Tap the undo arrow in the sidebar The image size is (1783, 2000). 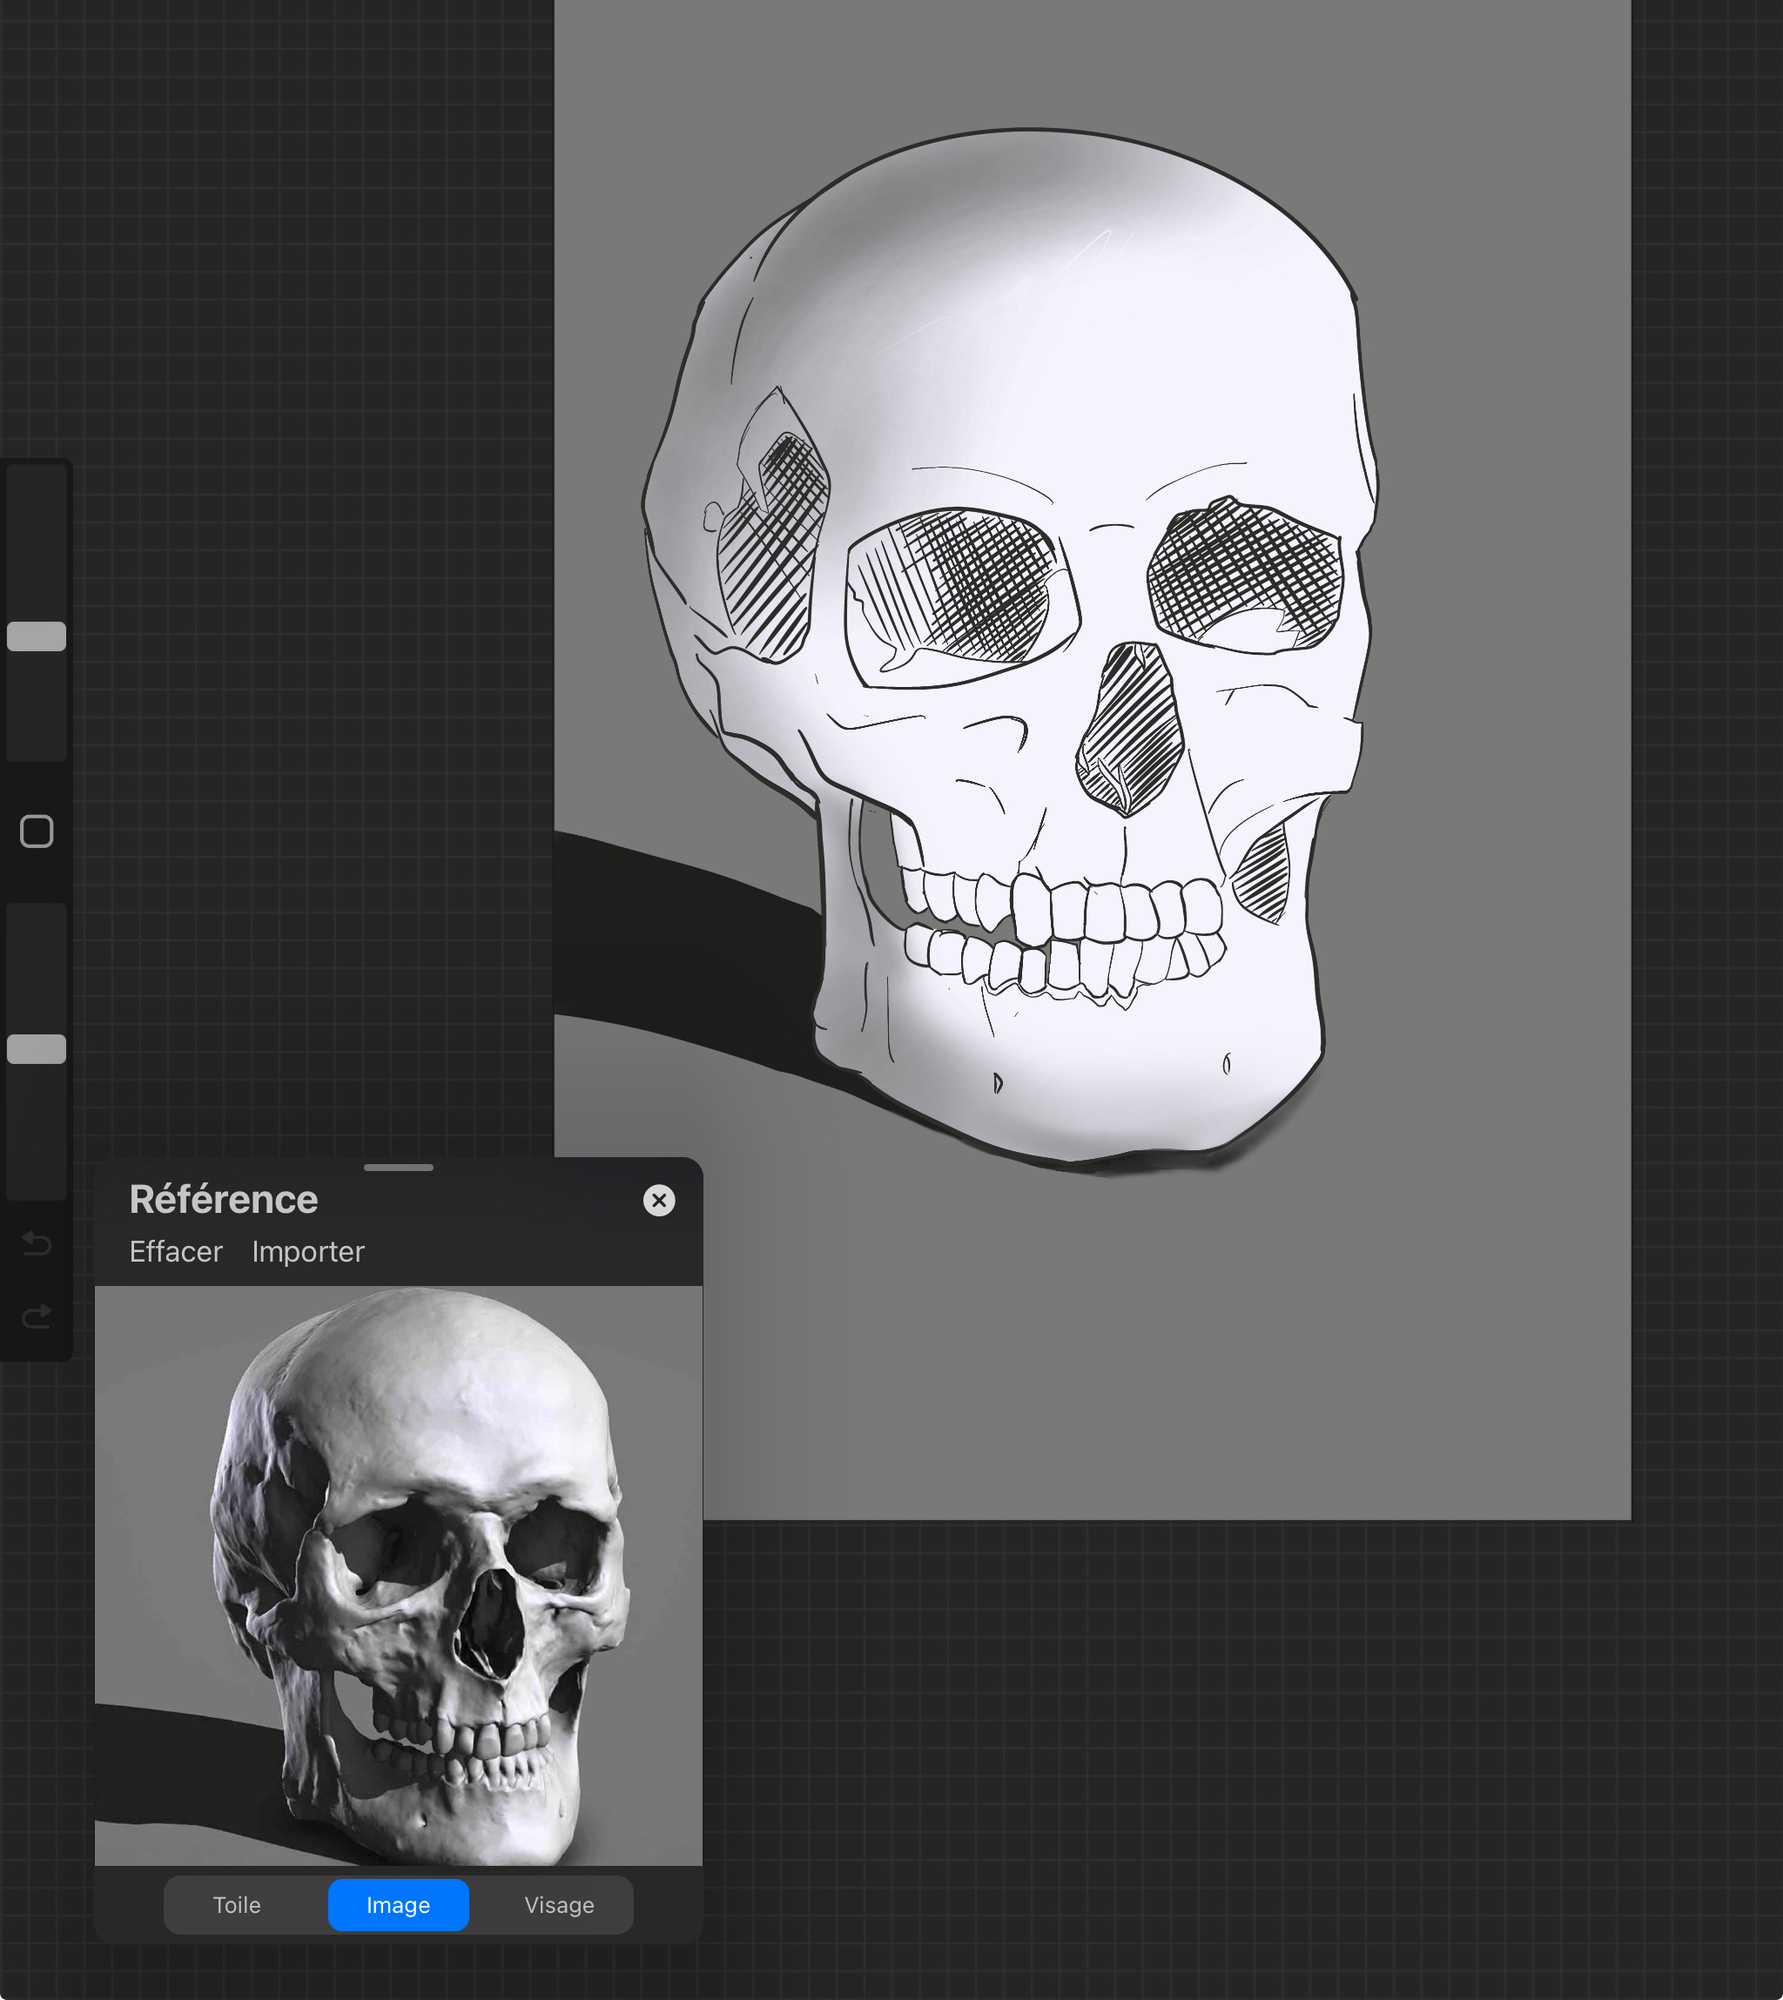(37, 1243)
